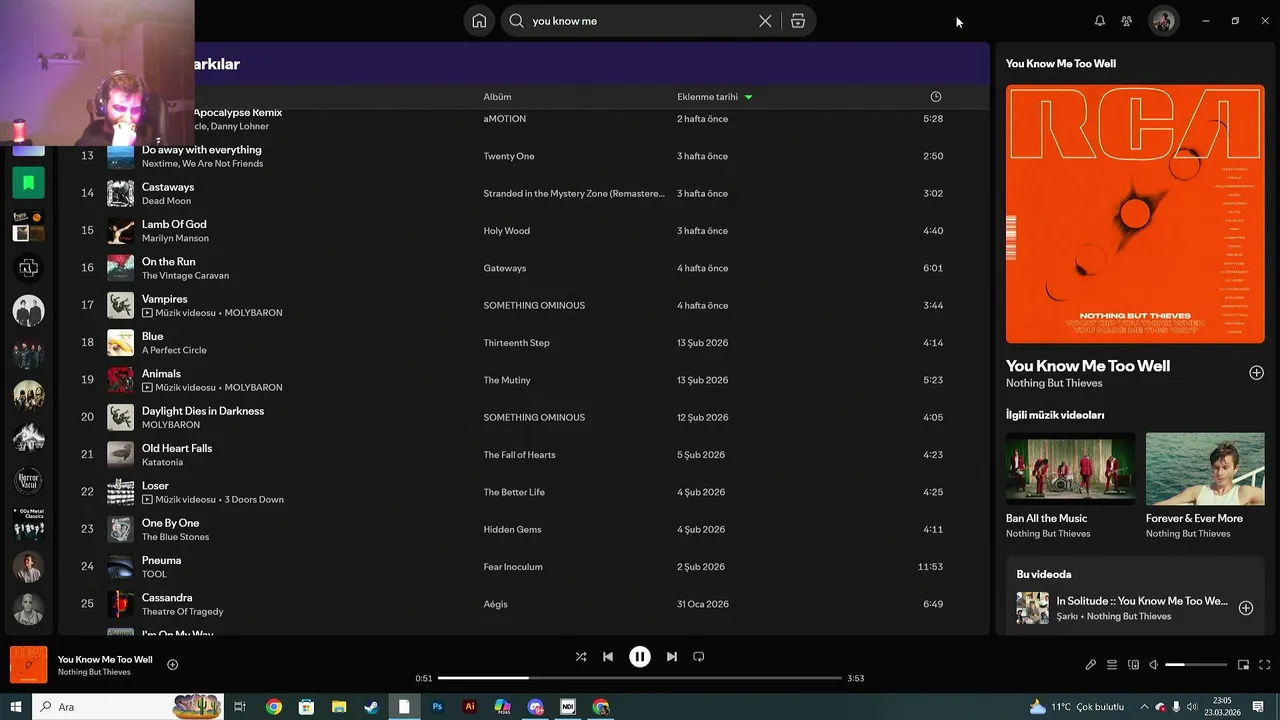
Task: Open the play queue
Action: 1112,665
